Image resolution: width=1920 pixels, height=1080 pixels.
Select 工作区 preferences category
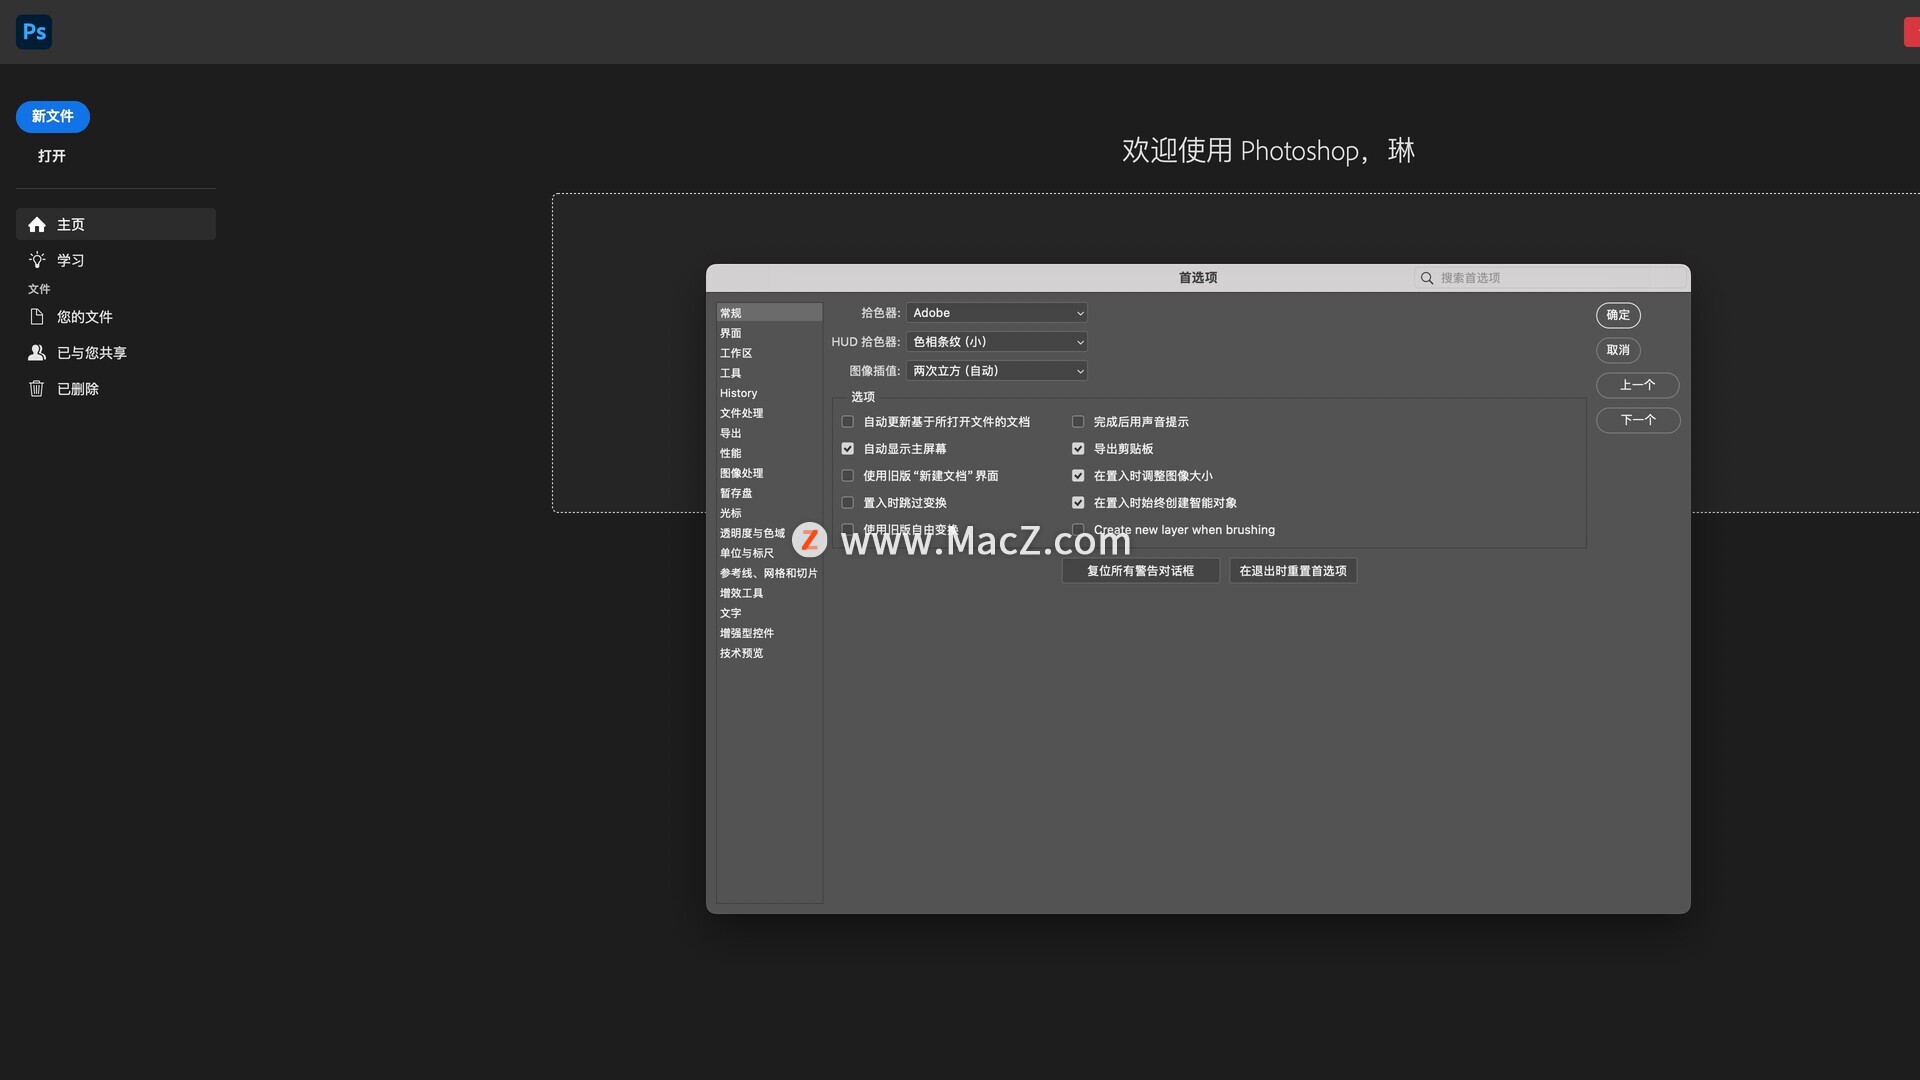tap(769, 353)
